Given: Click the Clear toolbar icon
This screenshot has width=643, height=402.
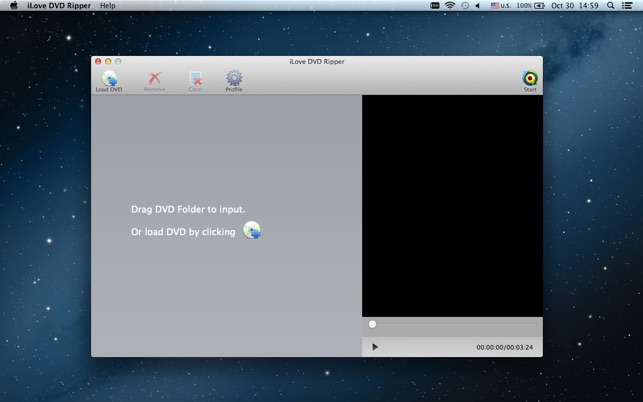Looking at the screenshot, I should [195, 79].
